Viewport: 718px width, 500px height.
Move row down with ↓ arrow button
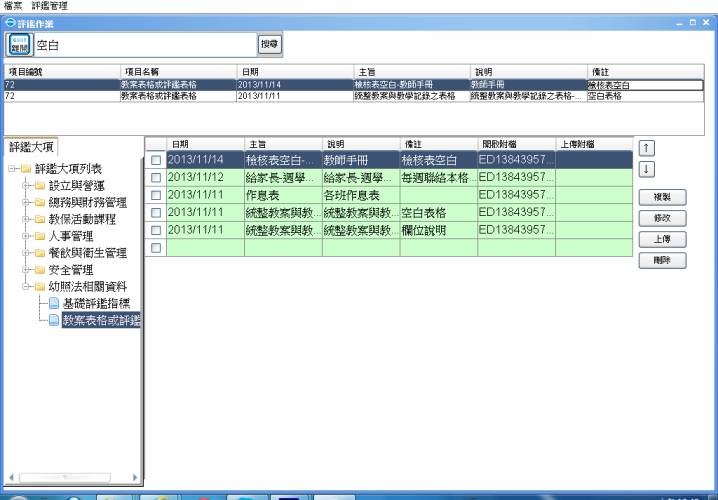point(645,167)
